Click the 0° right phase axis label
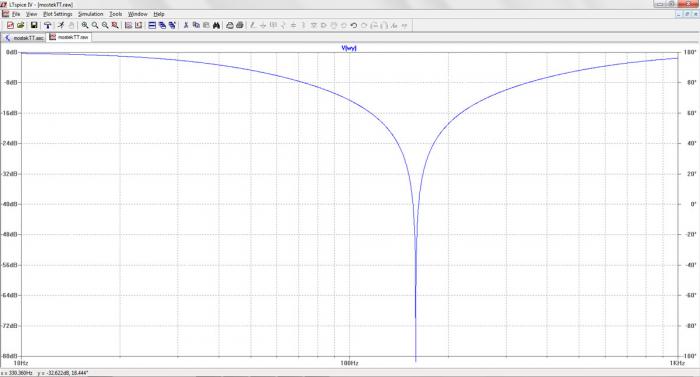The height and width of the screenshot is (377, 700). (693, 204)
